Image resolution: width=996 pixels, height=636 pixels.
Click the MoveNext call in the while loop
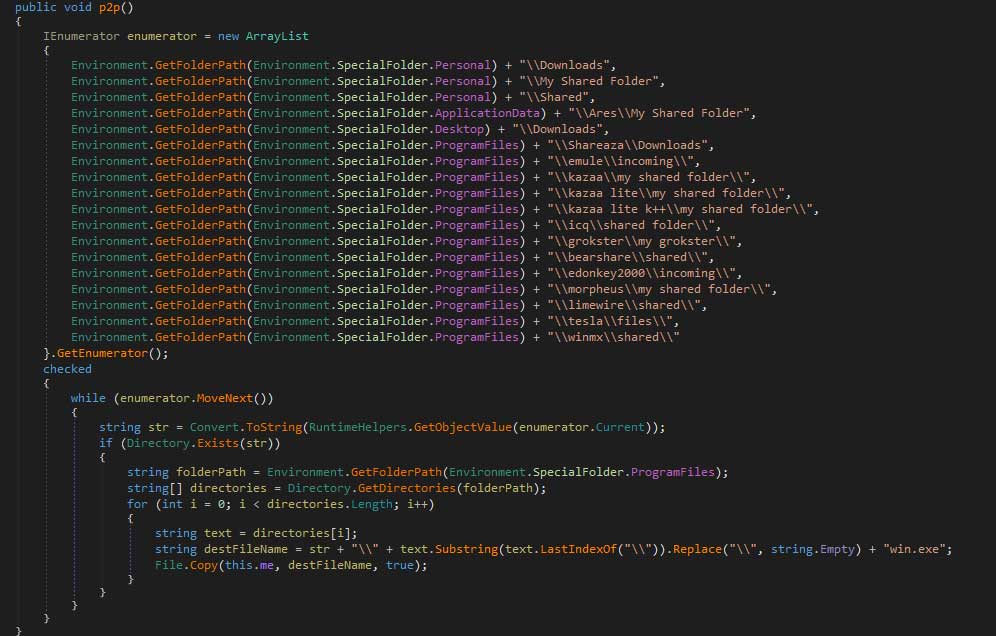click(x=225, y=398)
